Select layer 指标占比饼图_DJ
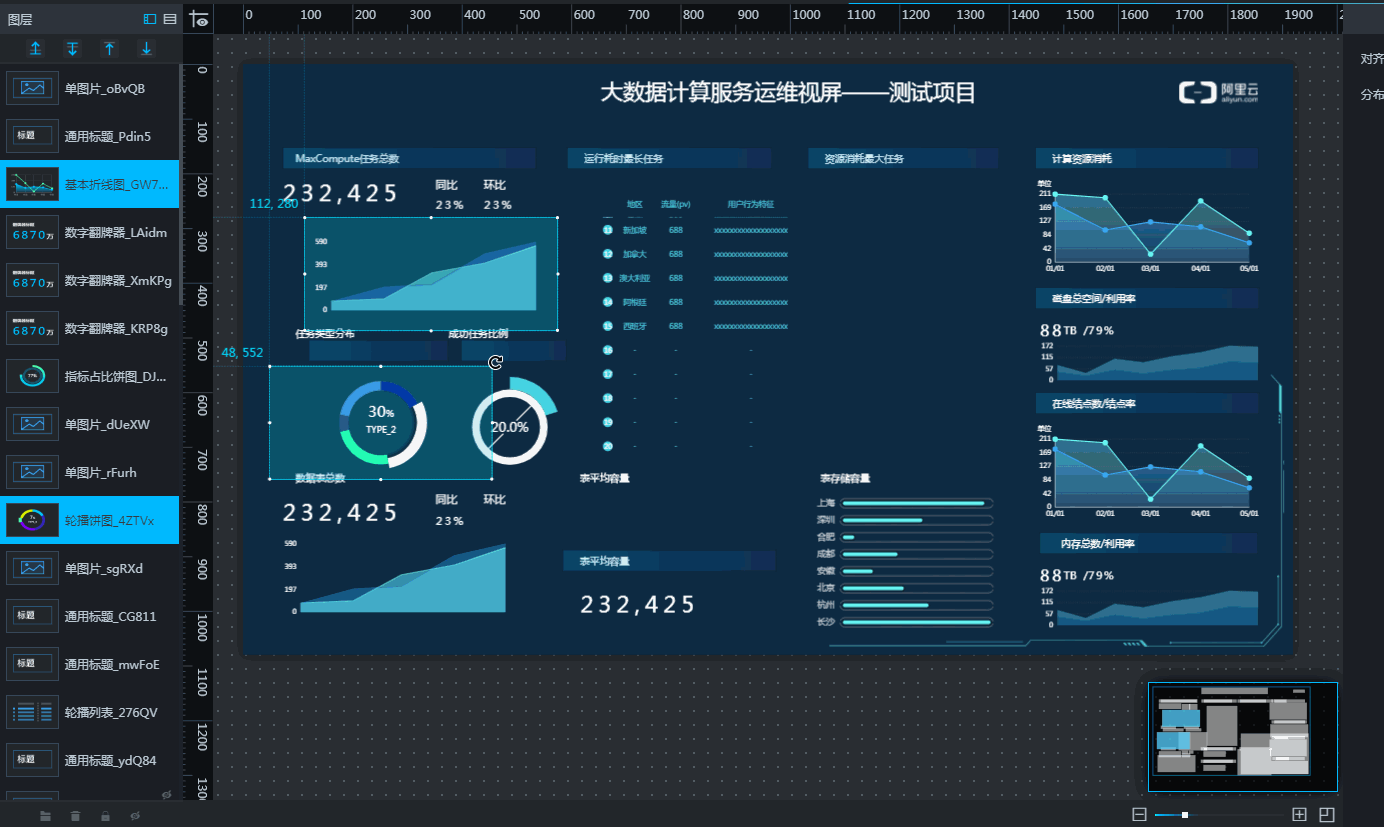The image size is (1384, 827). click(90, 376)
